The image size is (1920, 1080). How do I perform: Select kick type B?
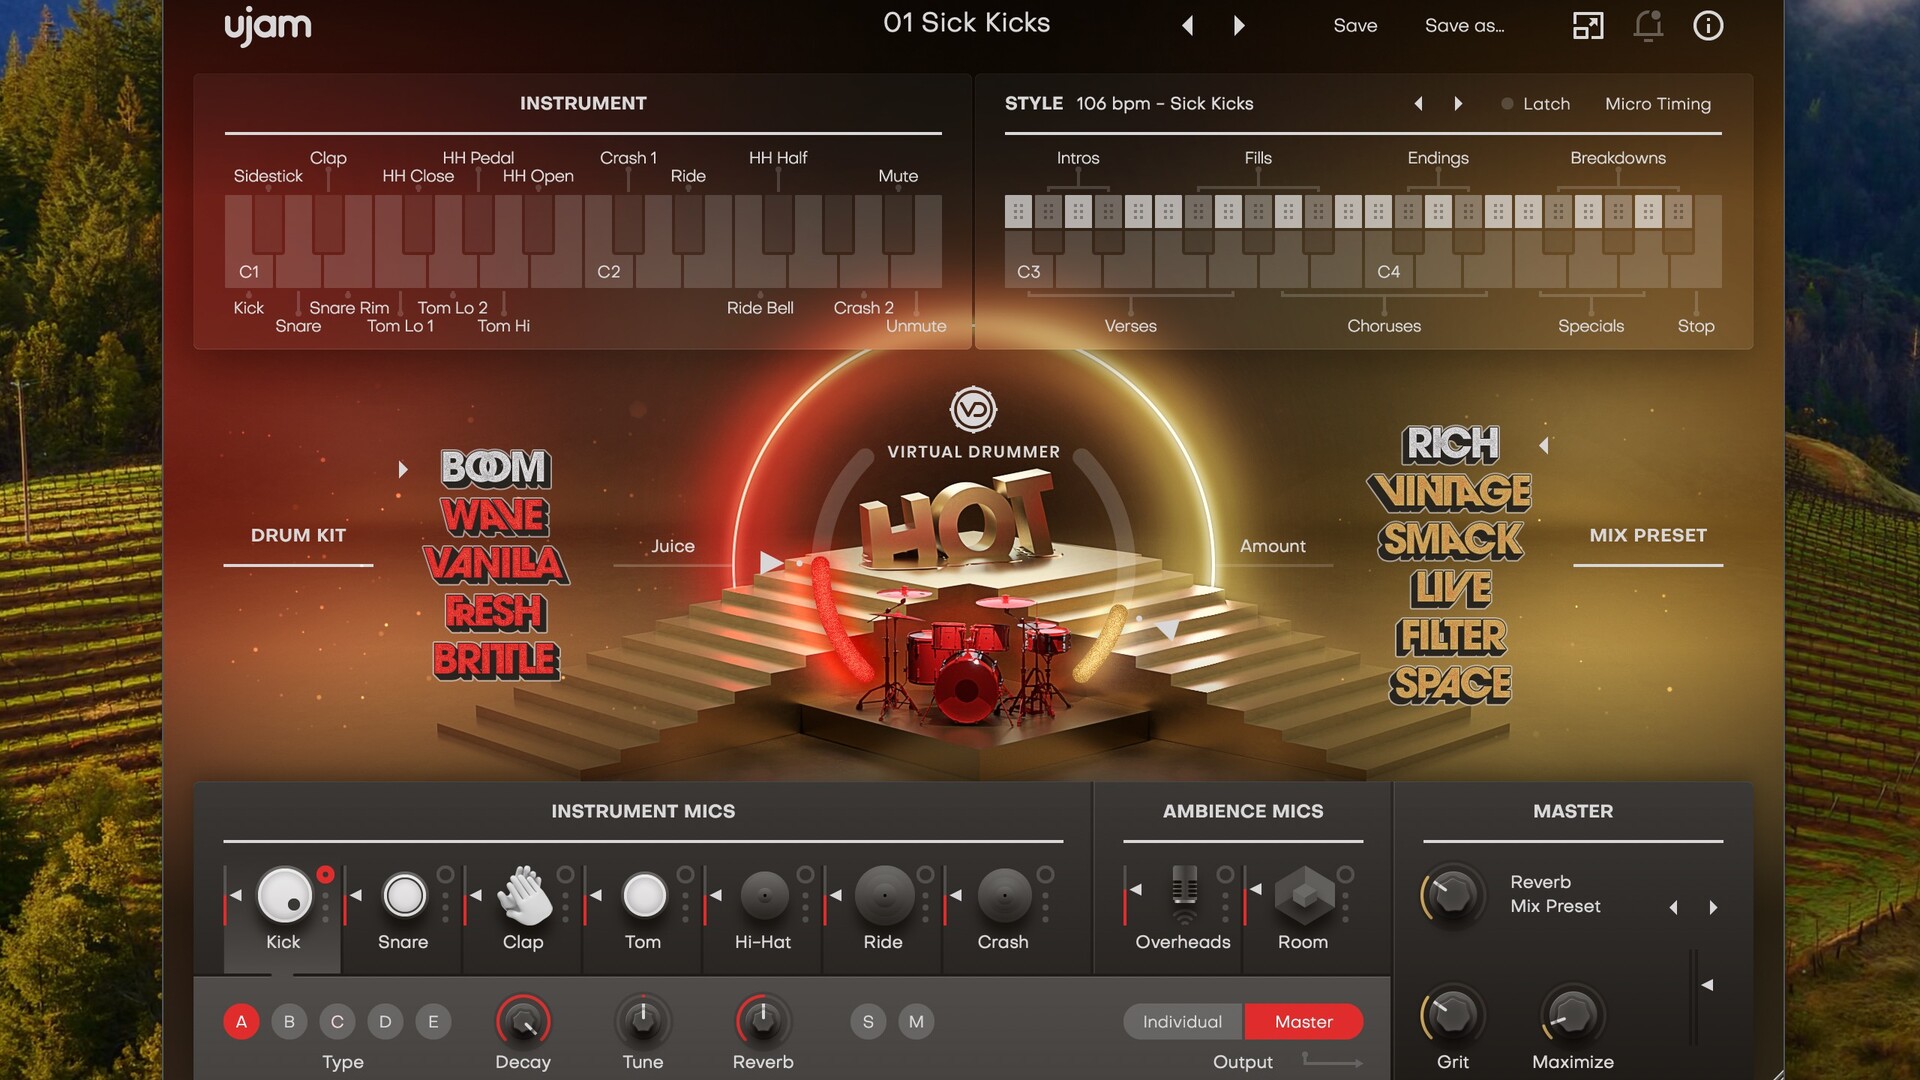tap(289, 1022)
